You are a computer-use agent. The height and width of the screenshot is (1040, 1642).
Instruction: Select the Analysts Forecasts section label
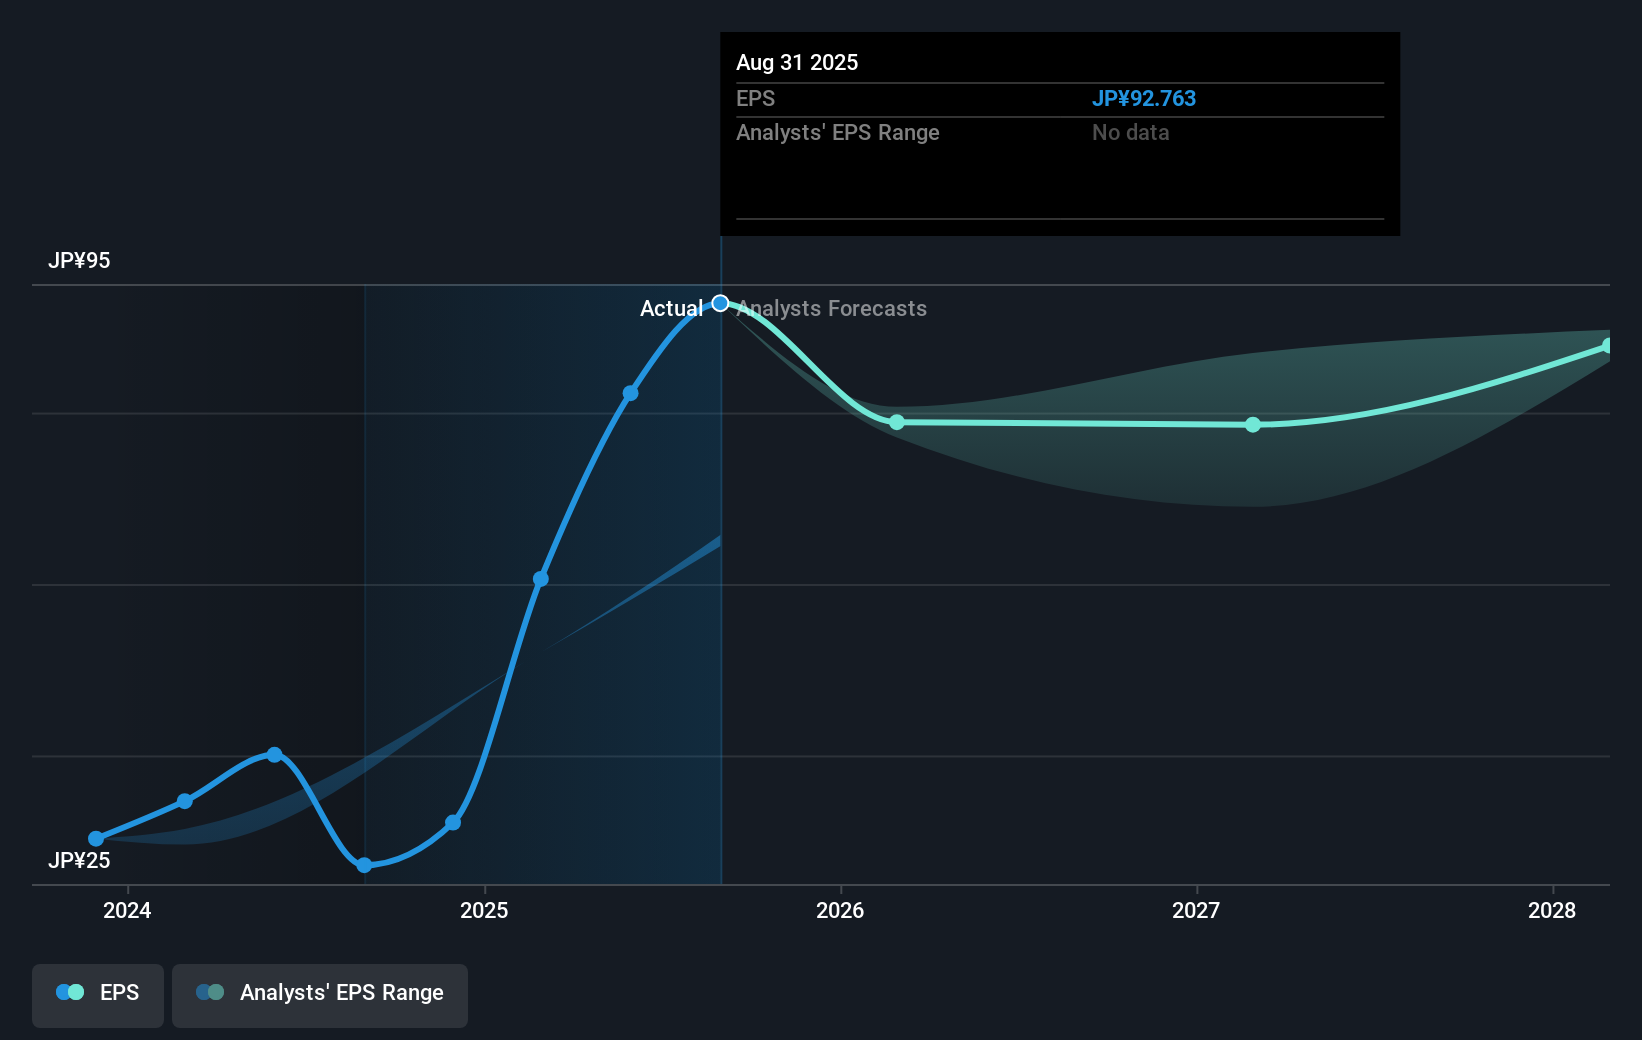(830, 308)
